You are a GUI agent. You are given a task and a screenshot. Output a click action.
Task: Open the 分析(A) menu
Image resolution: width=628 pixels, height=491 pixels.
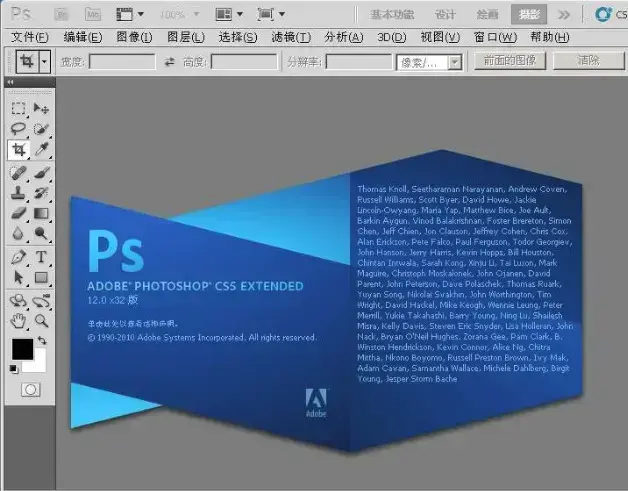pos(344,37)
